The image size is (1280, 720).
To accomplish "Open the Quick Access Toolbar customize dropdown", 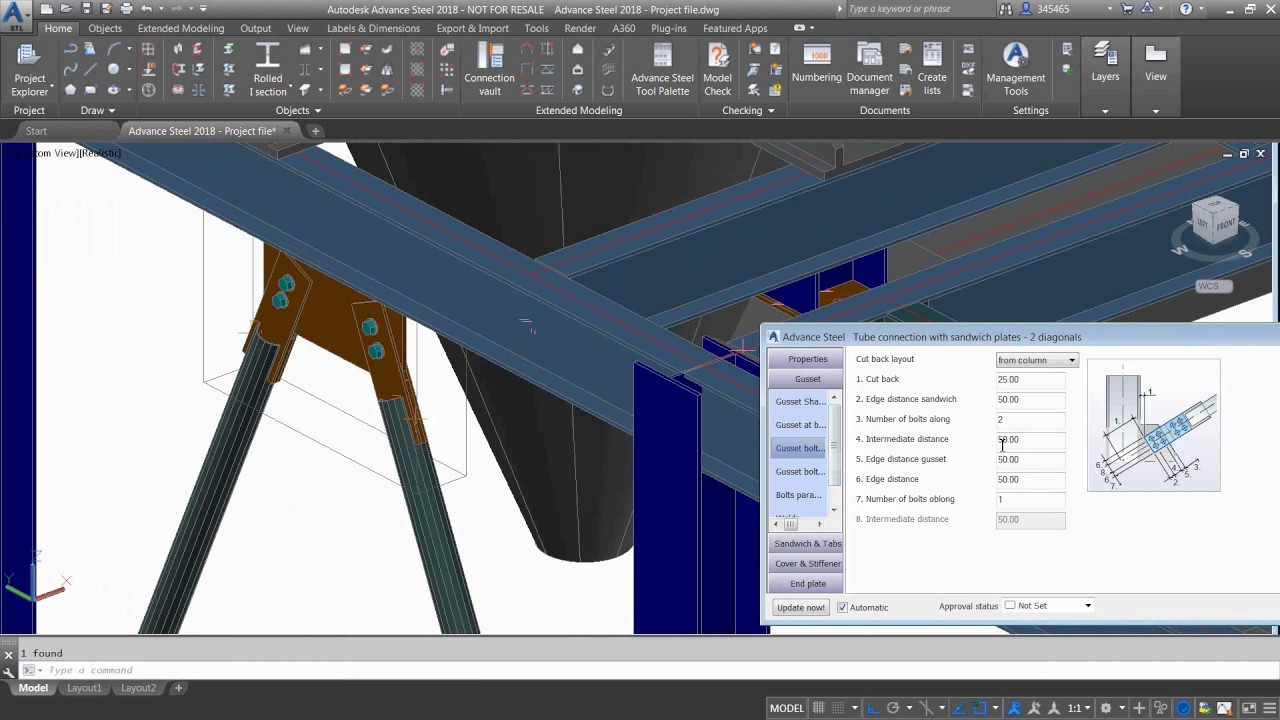I will click(x=203, y=9).
